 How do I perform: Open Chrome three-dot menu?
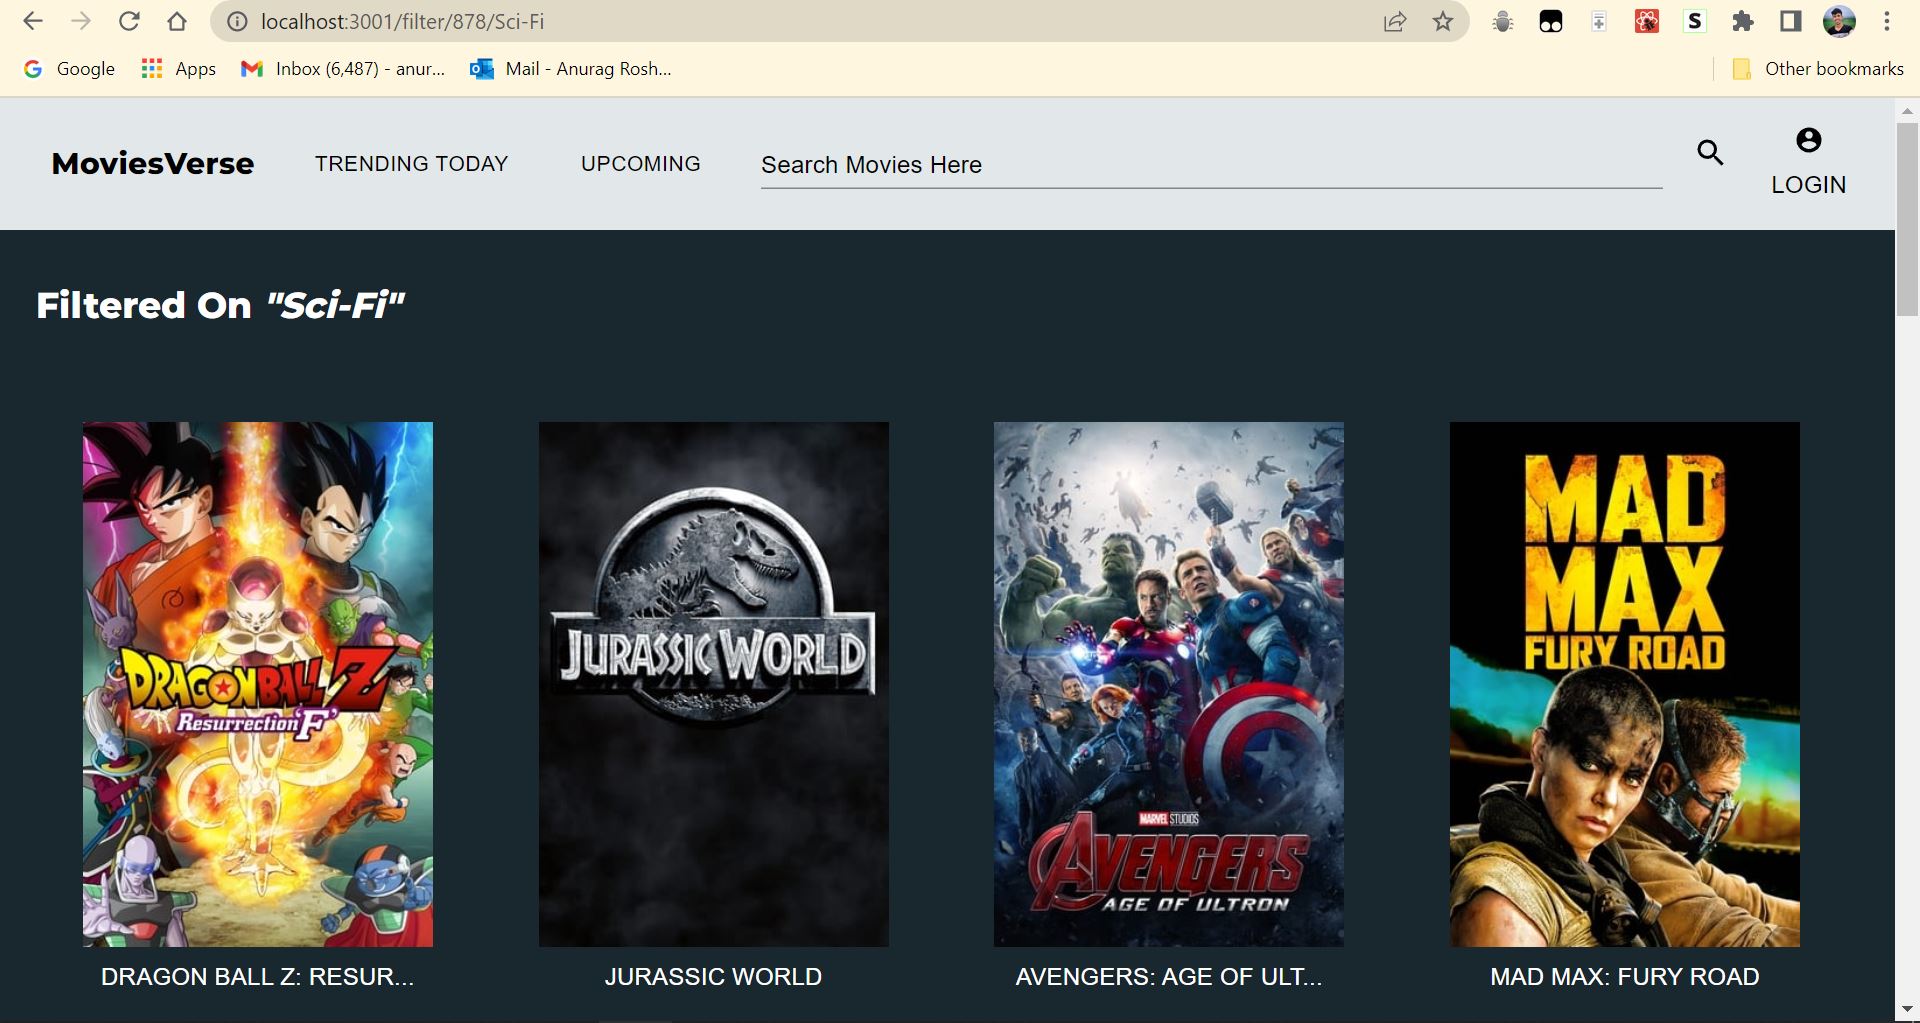pos(1887,21)
